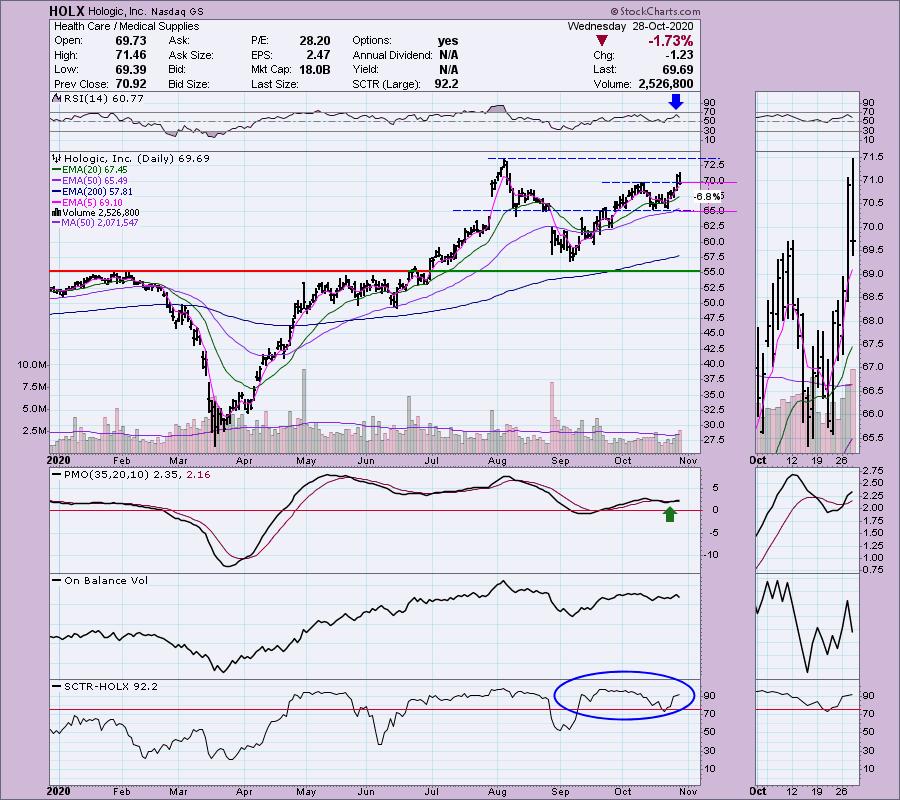The height and width of the screenshot is (800, 900).
Task: Click the percent change -1.73%
Action: pyautogui.click(x=670, y=41)
